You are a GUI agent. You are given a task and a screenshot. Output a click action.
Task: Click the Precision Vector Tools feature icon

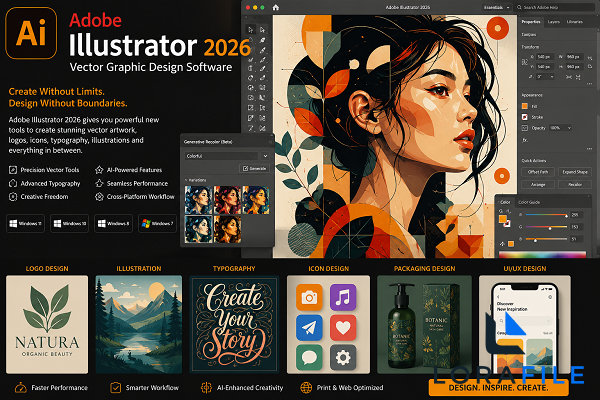[13, 170]
